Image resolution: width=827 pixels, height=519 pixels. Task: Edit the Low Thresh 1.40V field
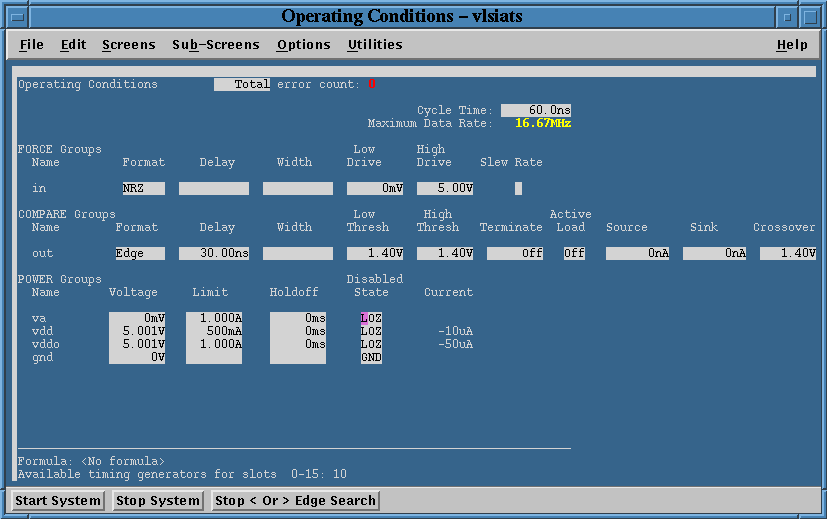[x=375, y=253]
